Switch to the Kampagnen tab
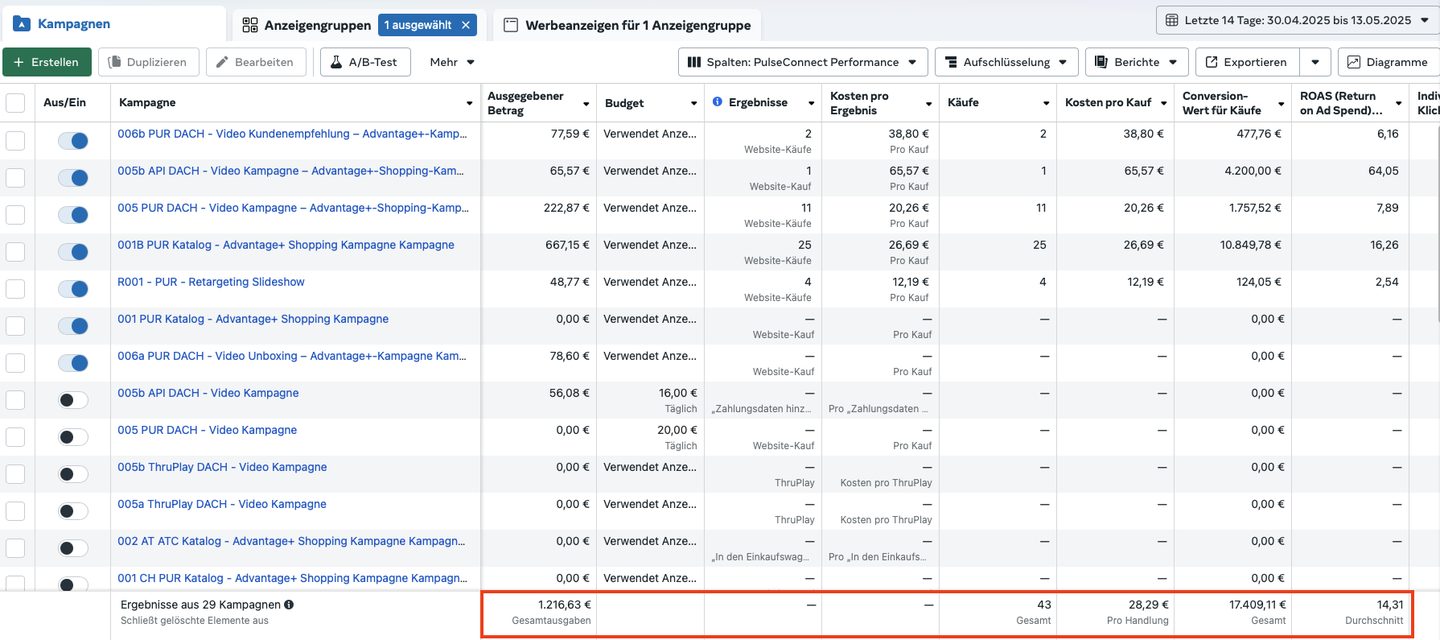 coord(113,24)
